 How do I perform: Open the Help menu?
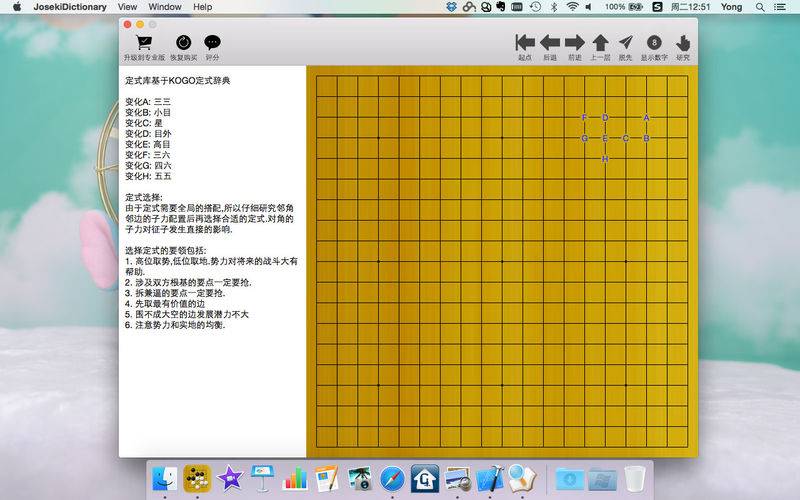(203, 7)
